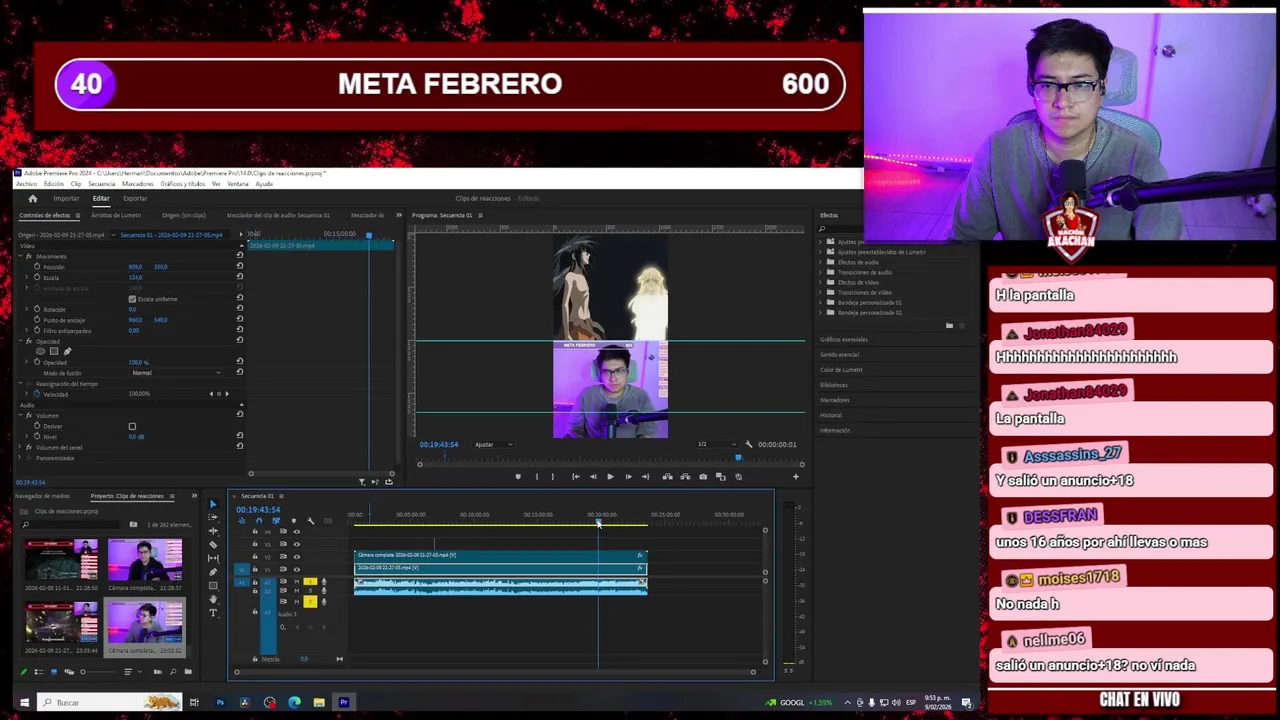Toggle Solo on audio track A1
Image resolution: width=1280 pixels, height=720 pixels.
(x=310, y=582)
